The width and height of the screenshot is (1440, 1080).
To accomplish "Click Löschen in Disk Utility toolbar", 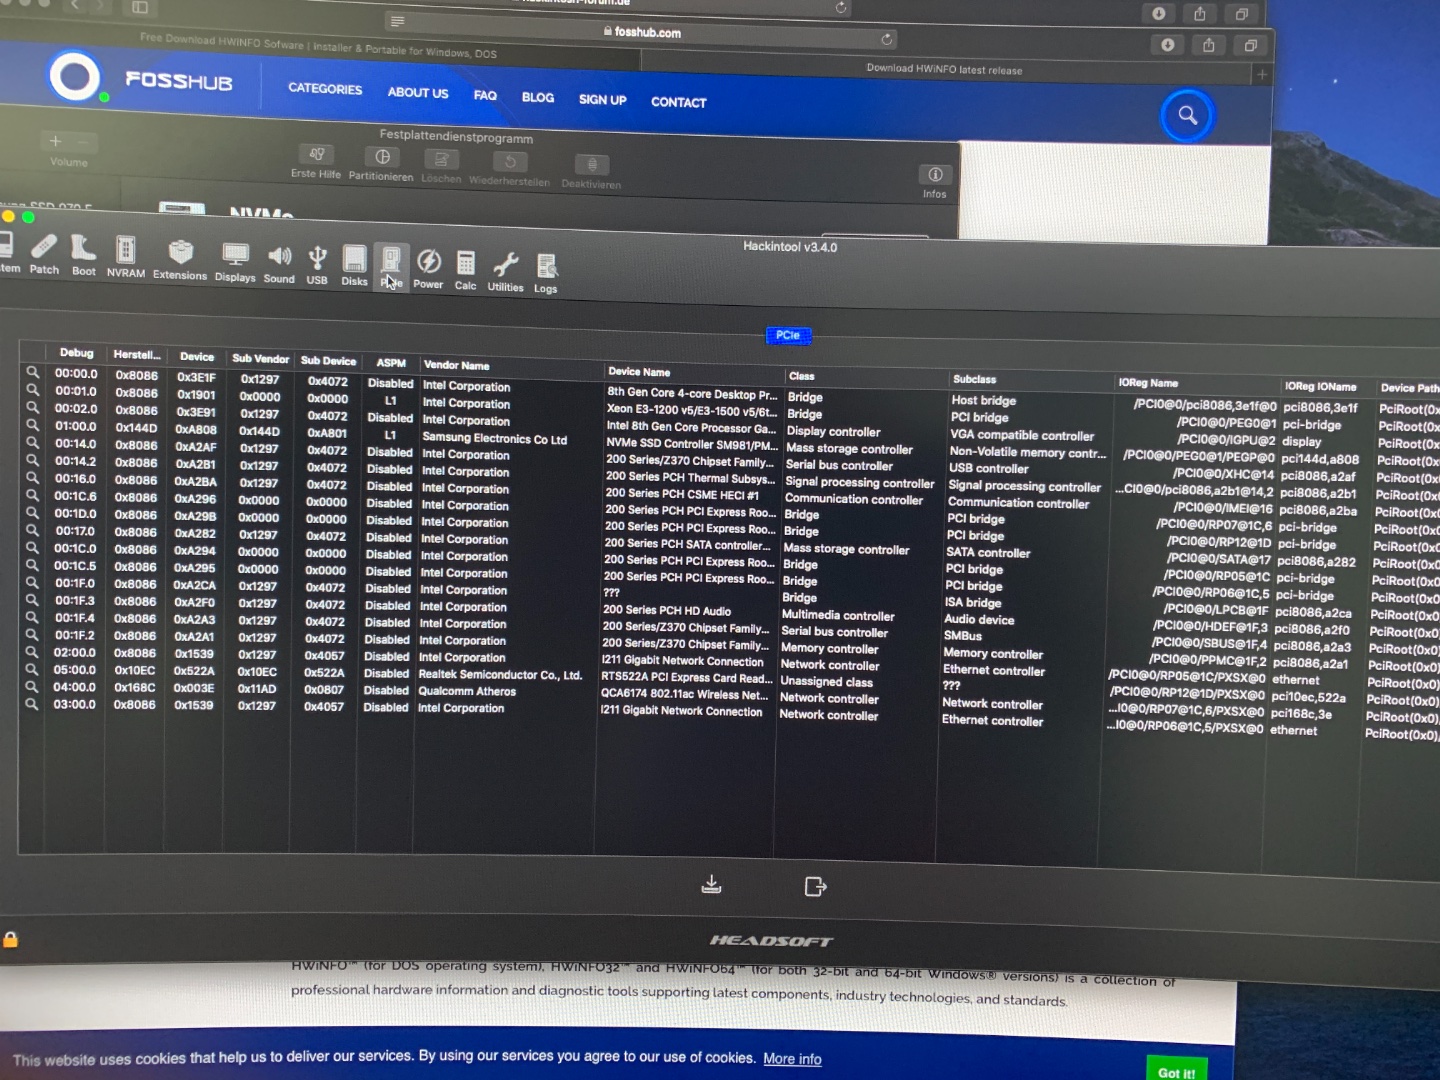I will pos(441,166).
